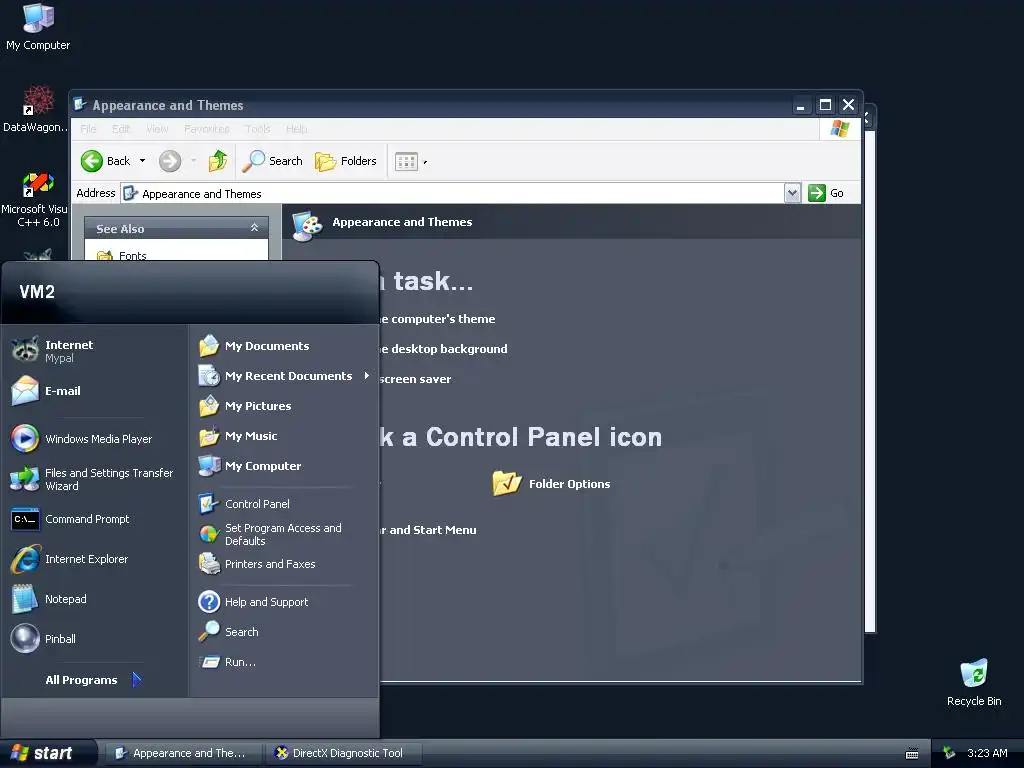Image resolution: width=1024 pixels, height=768 pixels.
Task: Click the VM2 user name header
Action: click(37, 291)
